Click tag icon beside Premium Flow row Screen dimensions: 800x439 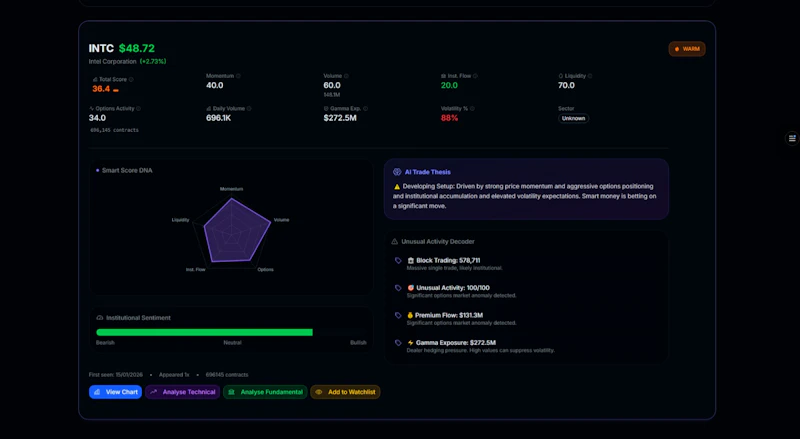point(398,315)
